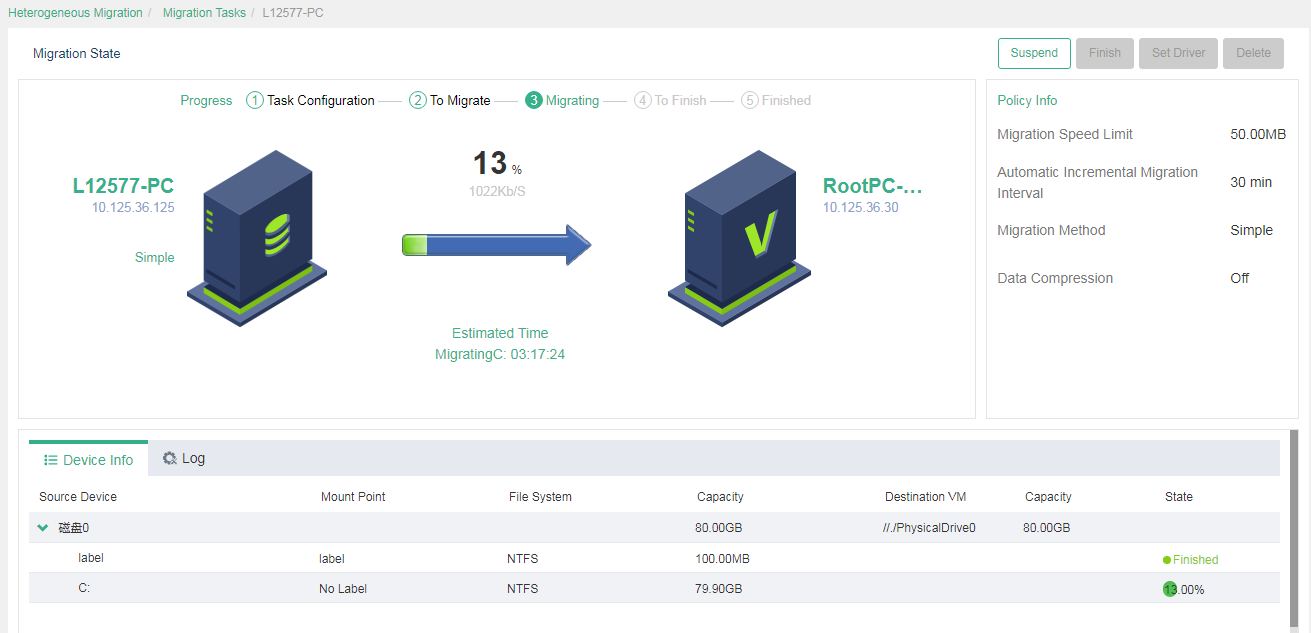1311x633 pixels.
Task: Switch to the Device Info tab
Action: 88,460
